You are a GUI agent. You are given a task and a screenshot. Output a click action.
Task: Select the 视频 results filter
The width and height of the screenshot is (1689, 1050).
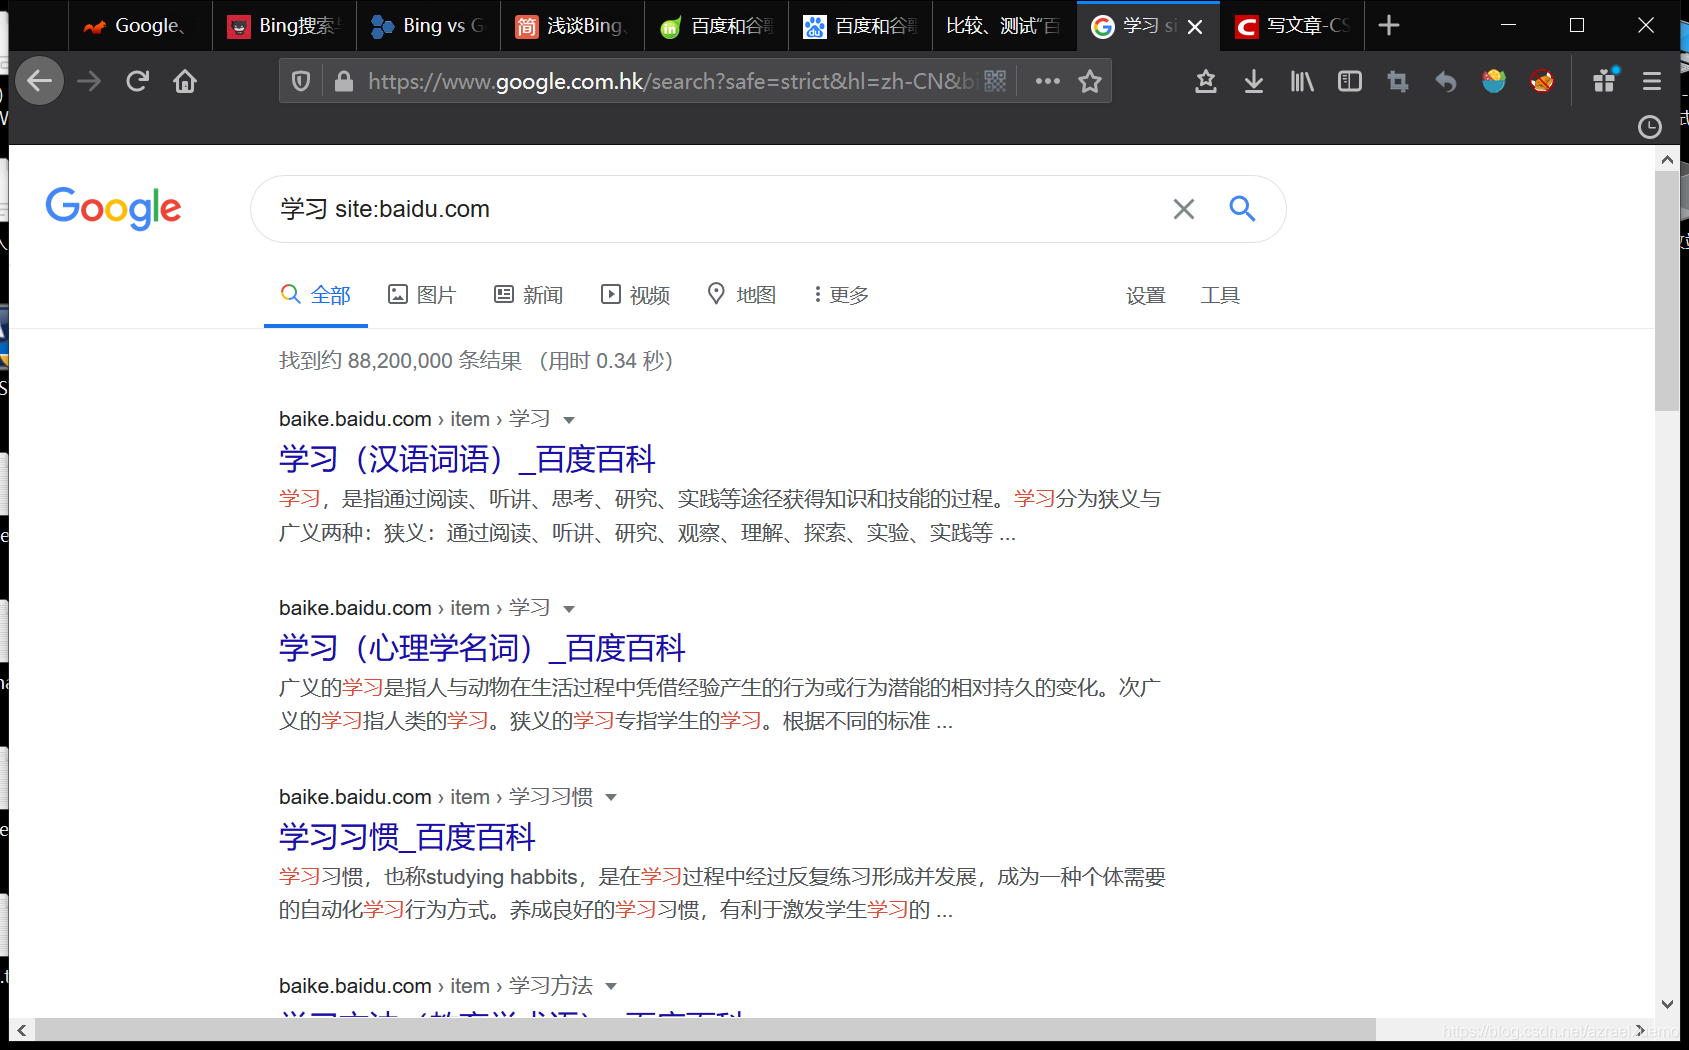[635, 295]
